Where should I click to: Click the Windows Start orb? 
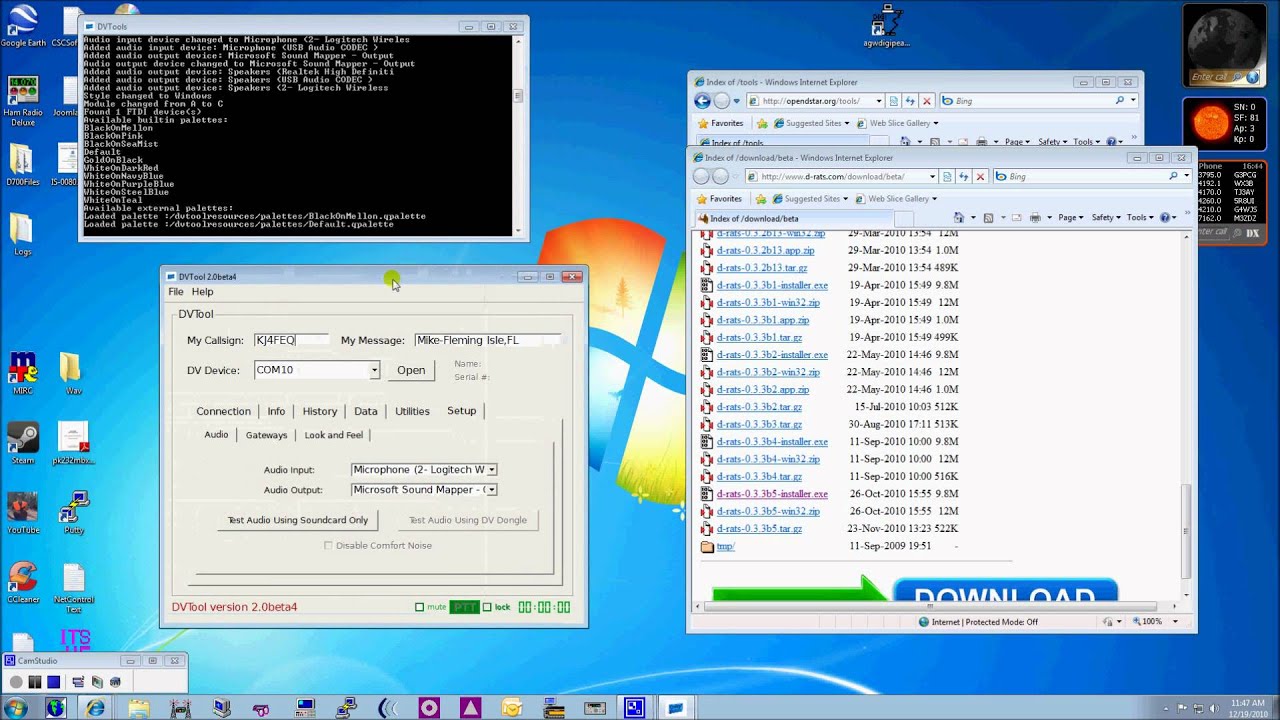point(14,708)
